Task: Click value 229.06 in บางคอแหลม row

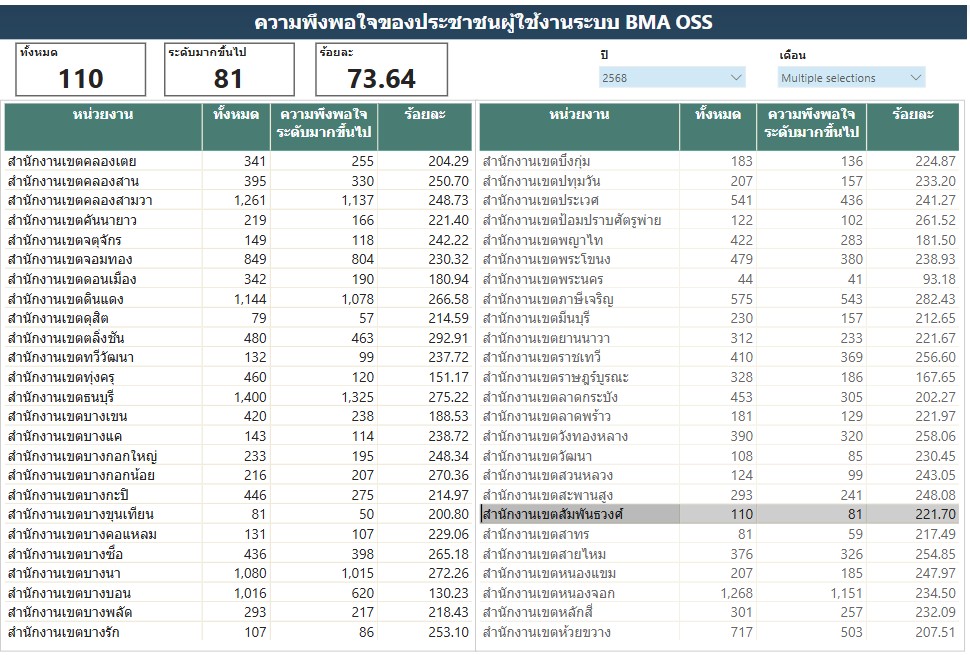Action: point(449,534)
